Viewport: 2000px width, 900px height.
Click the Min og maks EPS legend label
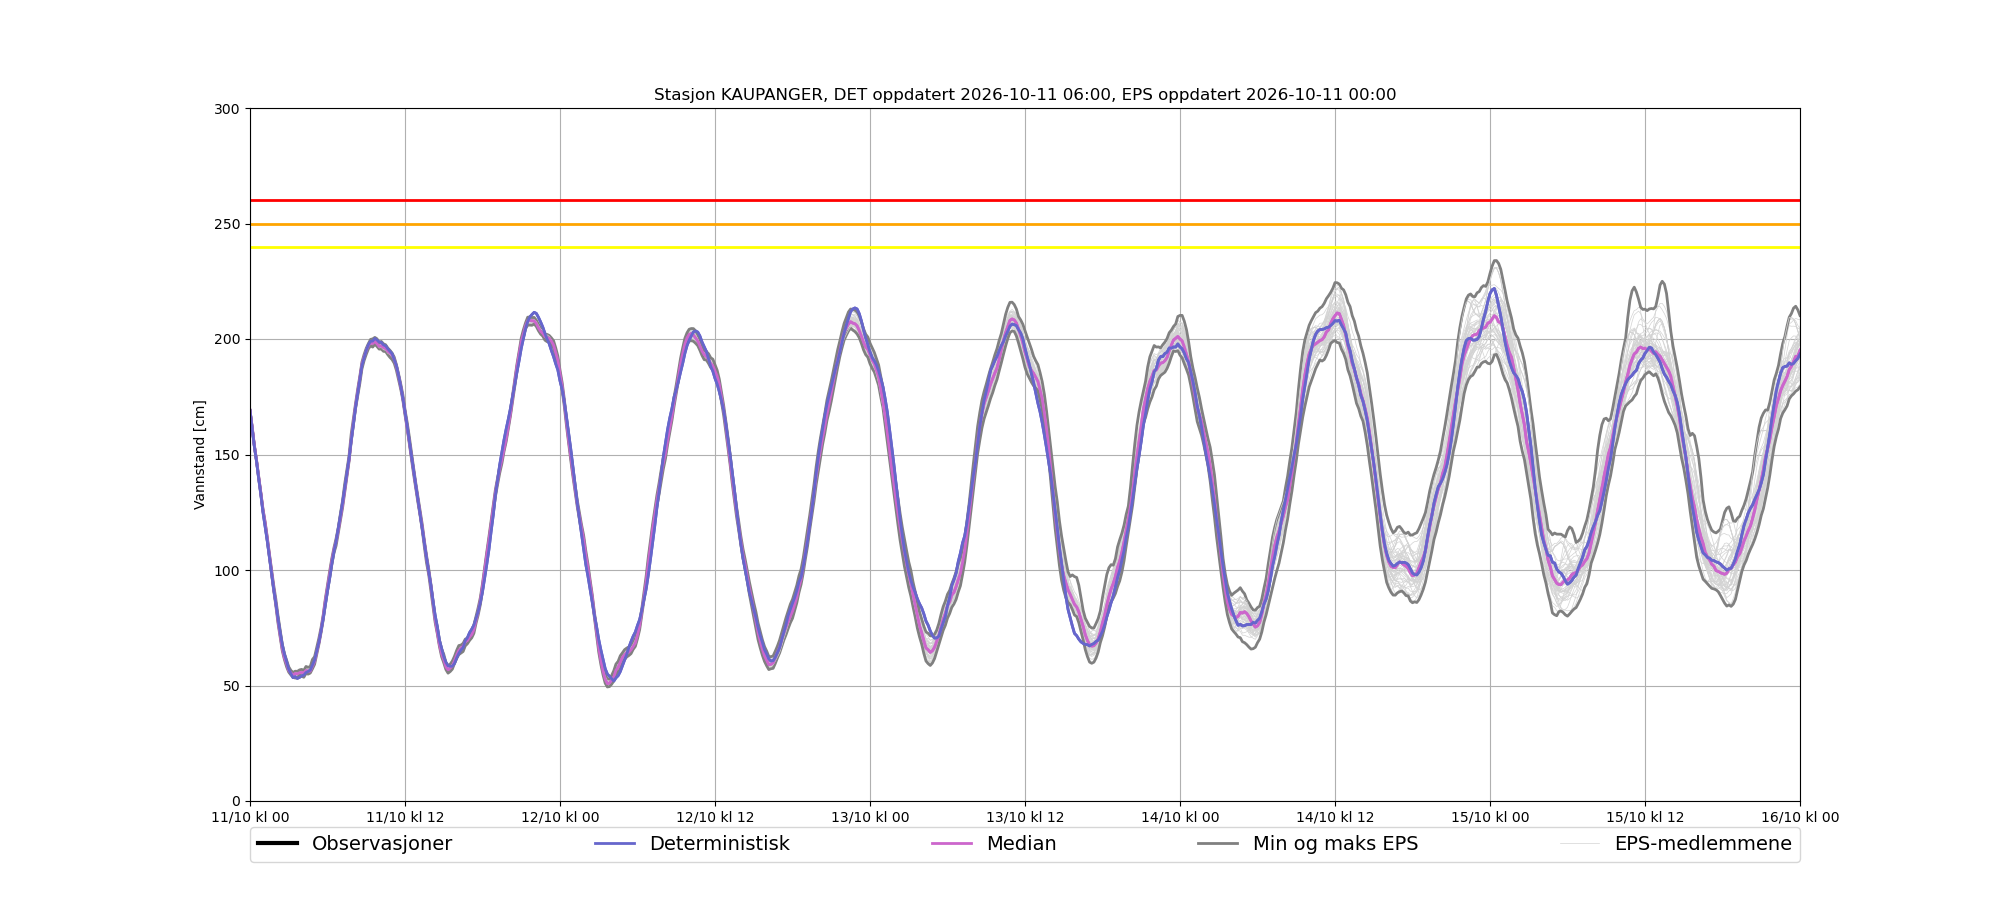pos(1335,844)
